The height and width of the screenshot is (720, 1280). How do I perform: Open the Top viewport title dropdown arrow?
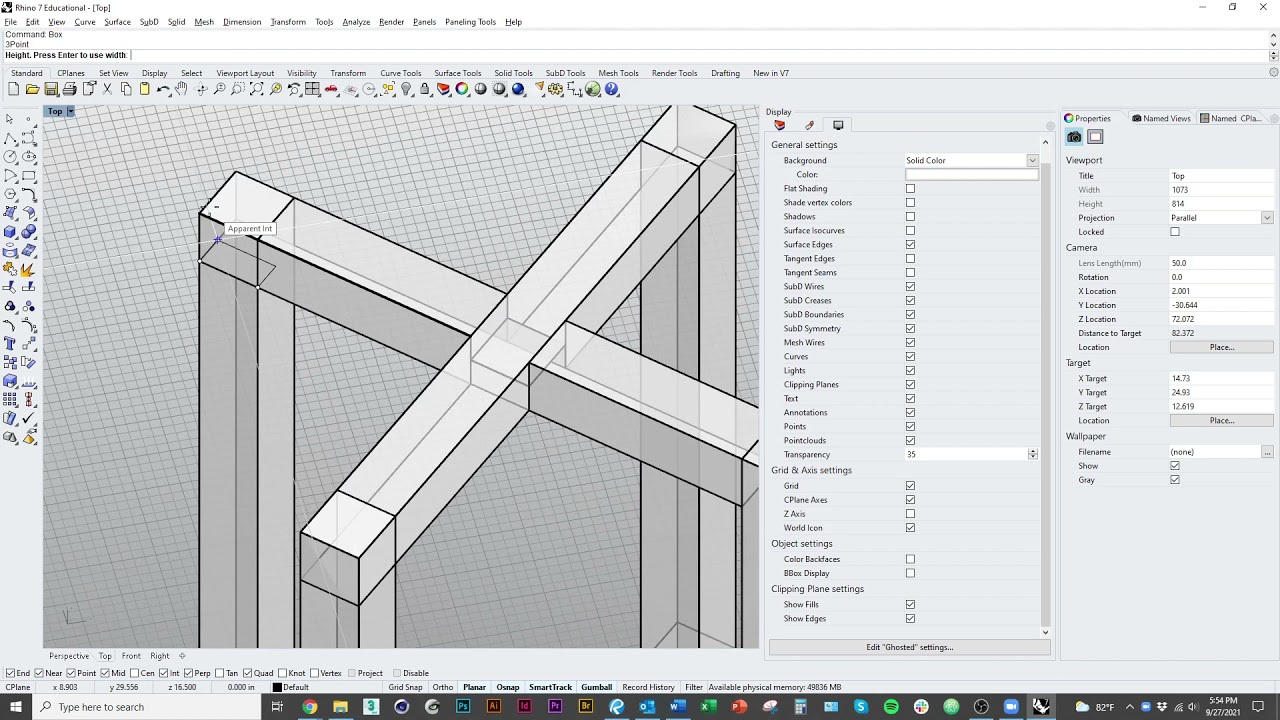pyautogui.click(x=70, y=112)
